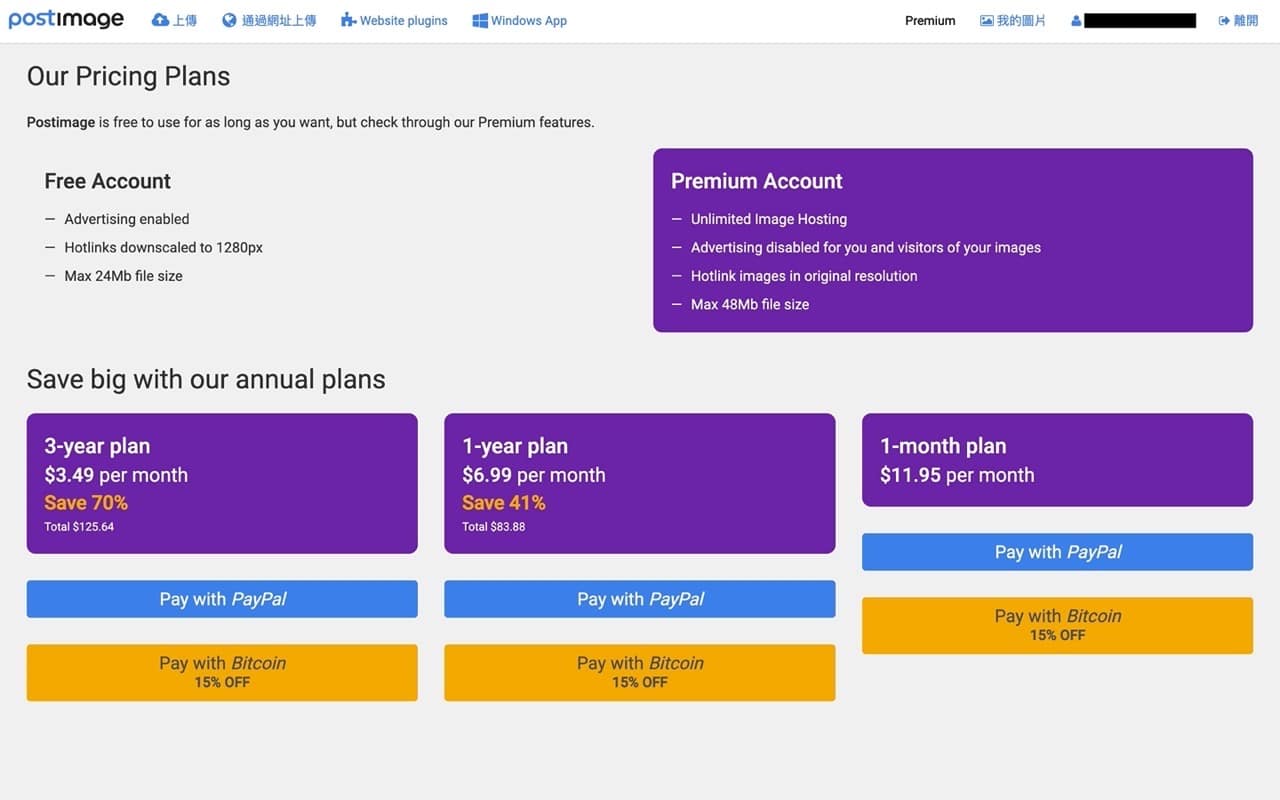Open the Premium menu item
The width and height of the screenshot is (1280, 800).
click(x=930, y=20)
